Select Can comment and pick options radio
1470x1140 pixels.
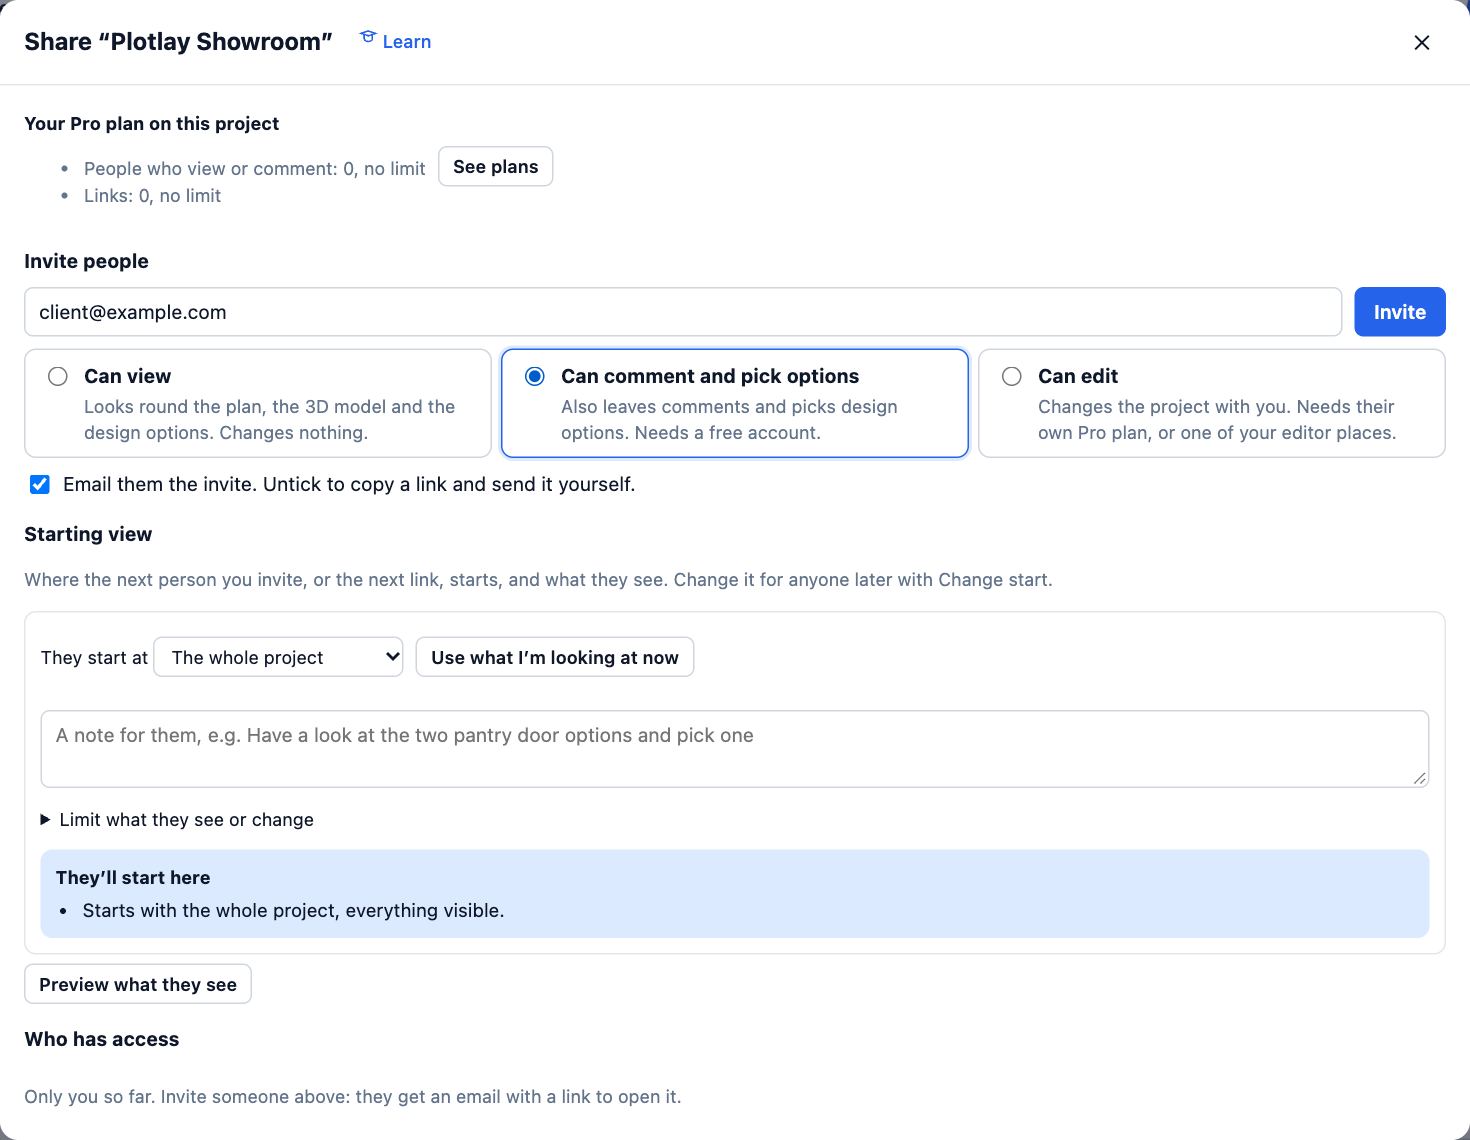[x=535, y=376]
